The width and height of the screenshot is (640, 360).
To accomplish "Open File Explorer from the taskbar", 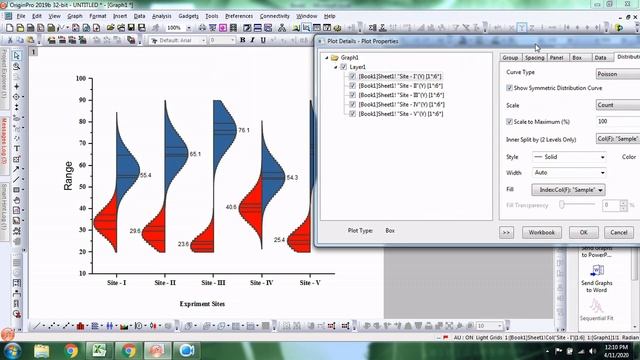I will click(42, 351).
